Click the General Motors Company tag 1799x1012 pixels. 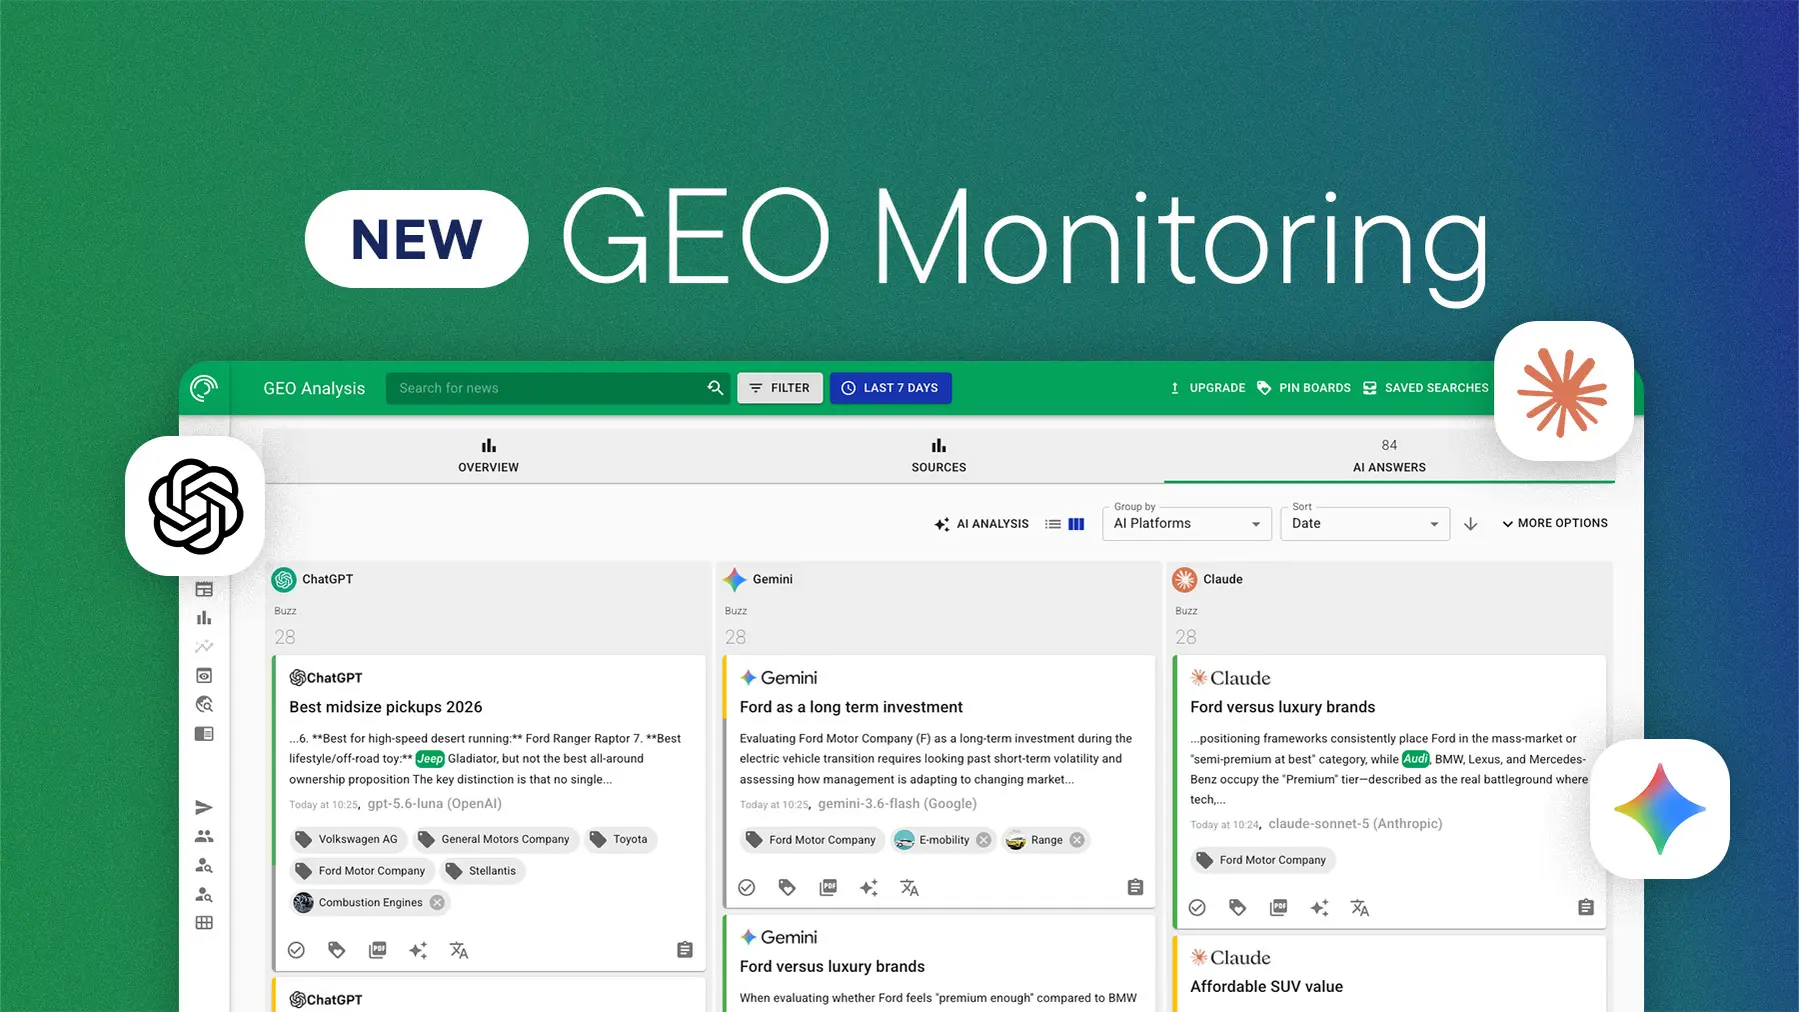[x=494, y=840]
